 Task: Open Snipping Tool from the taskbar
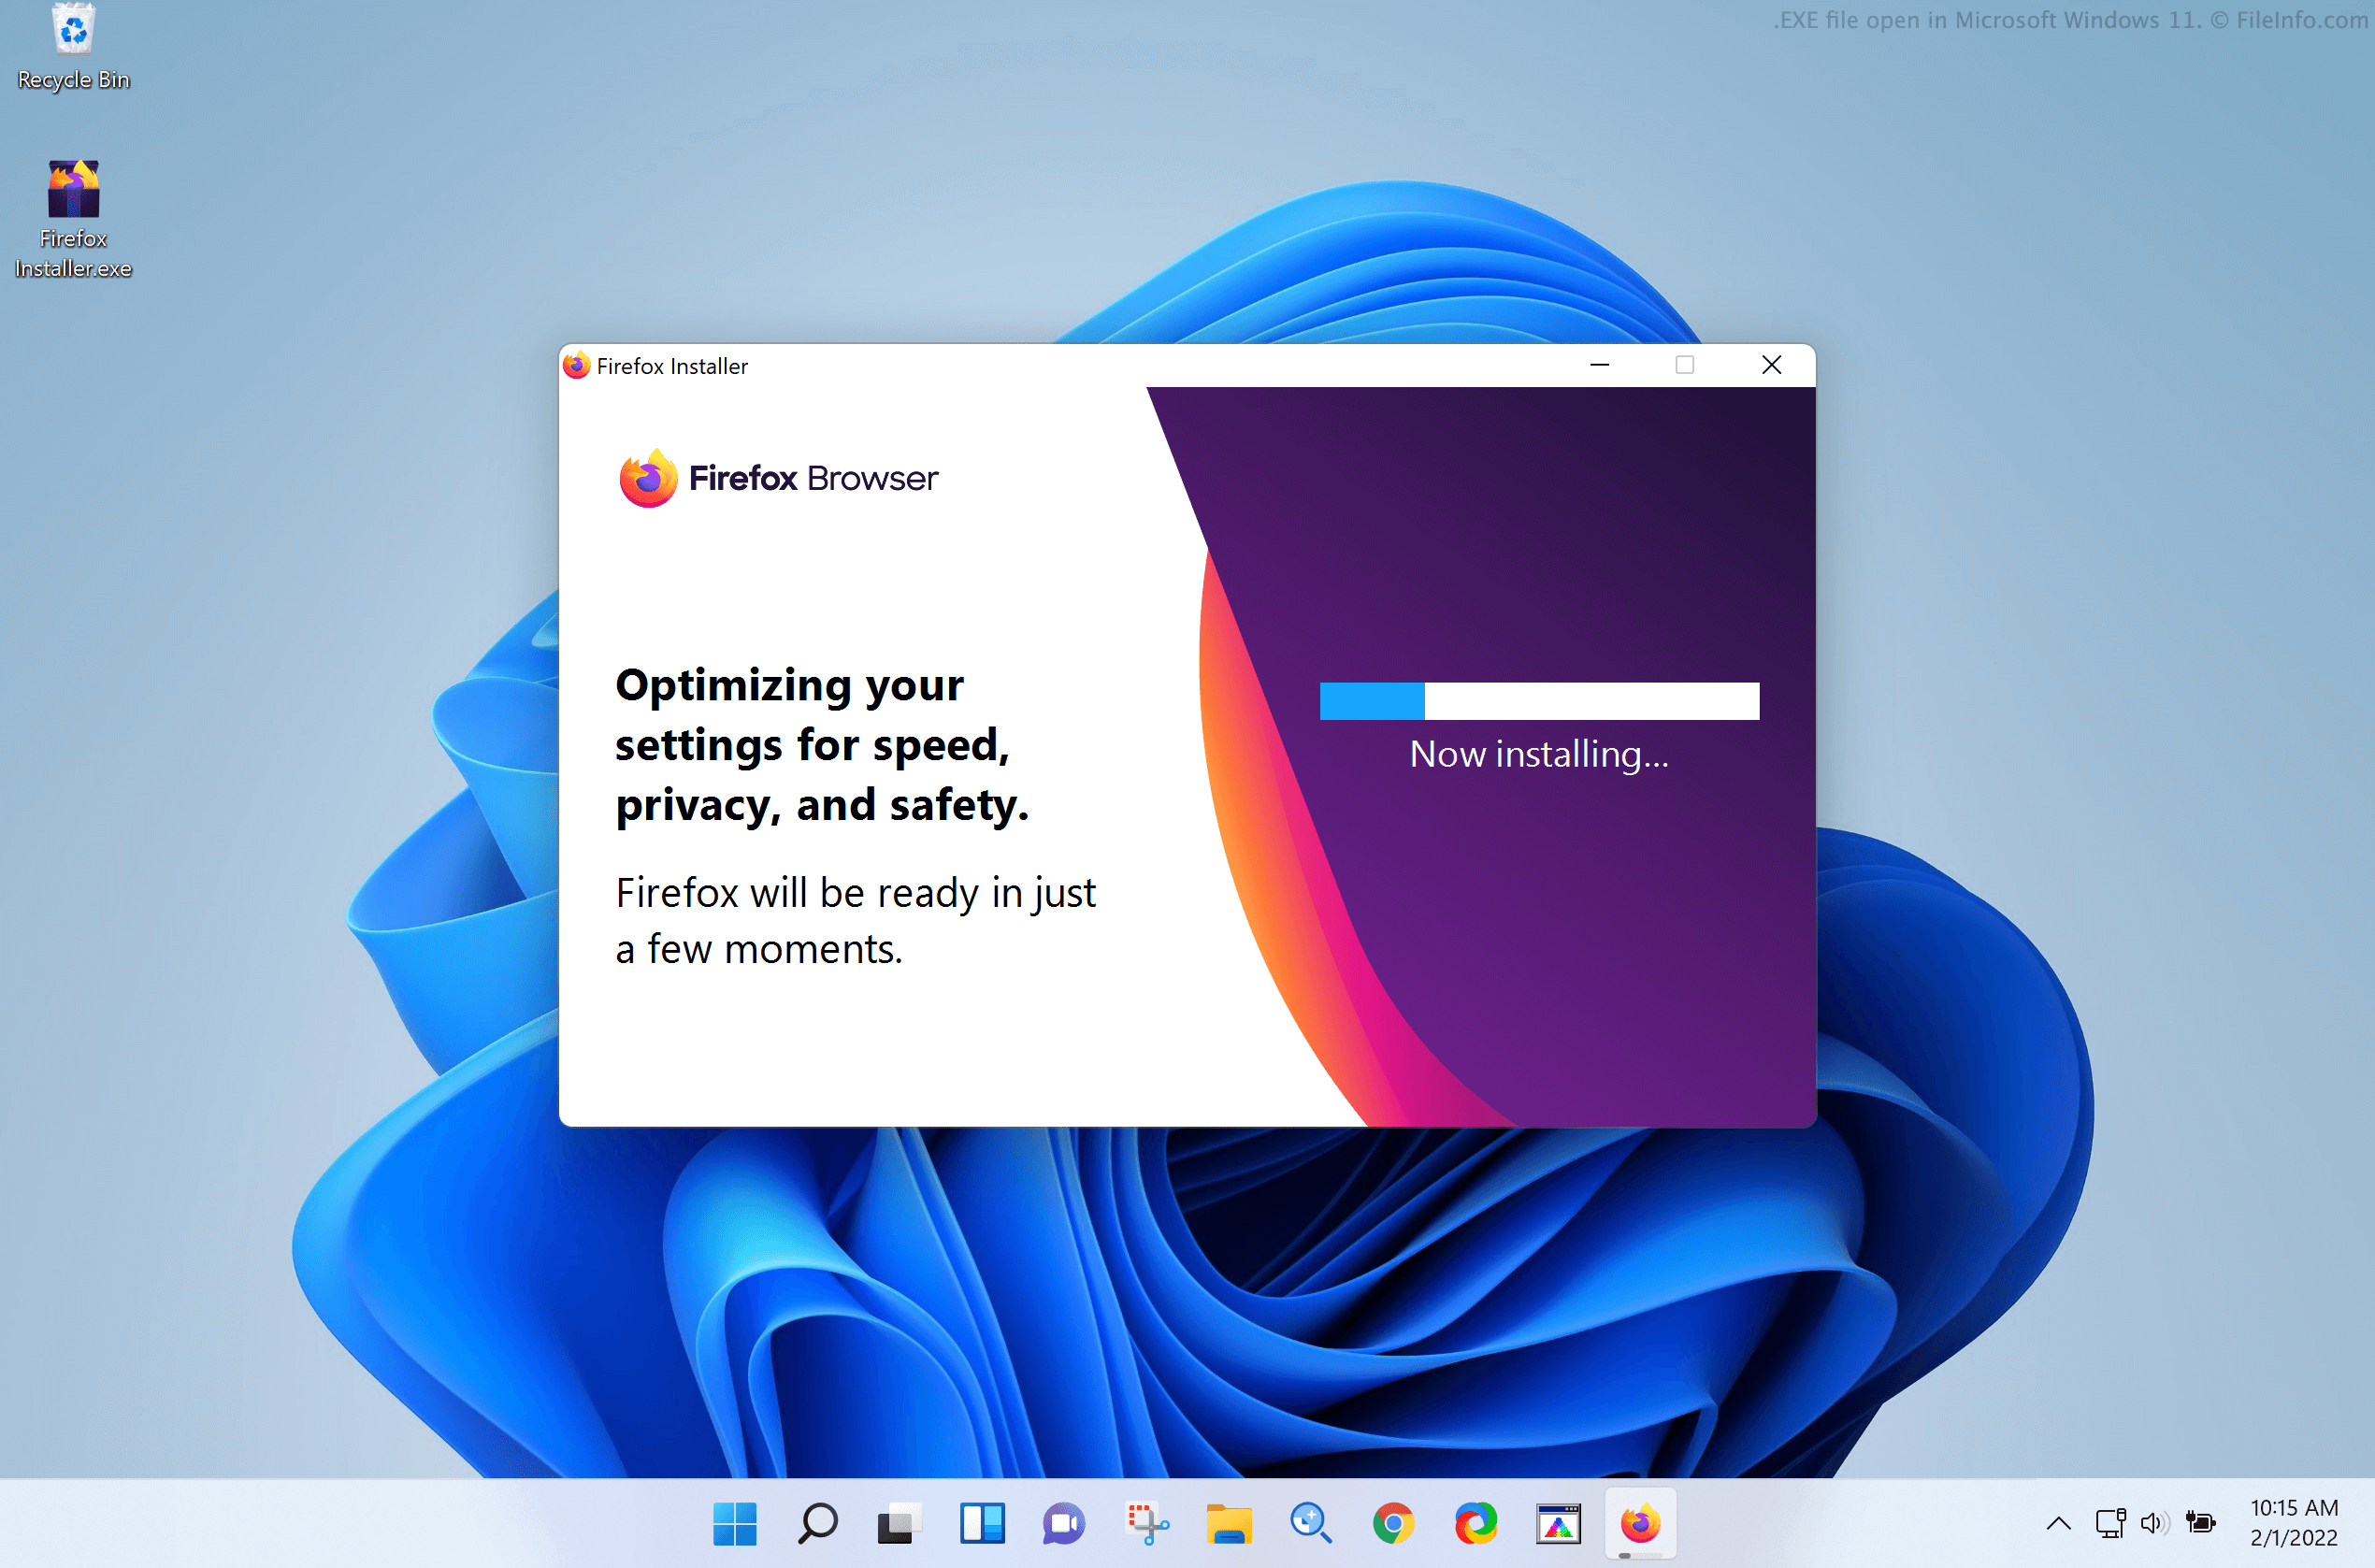pyautogui.click(x=1147, y=1523)
